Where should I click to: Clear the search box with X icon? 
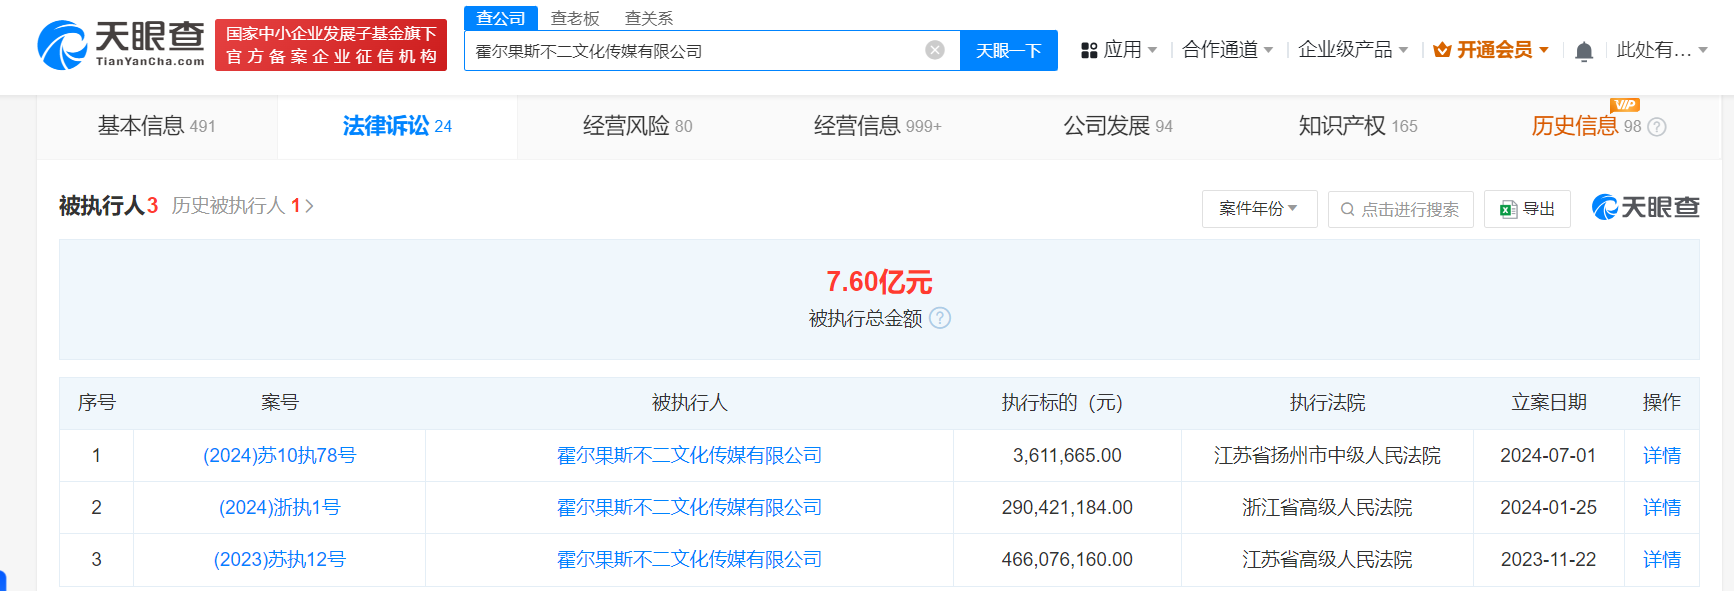(935, 50)
